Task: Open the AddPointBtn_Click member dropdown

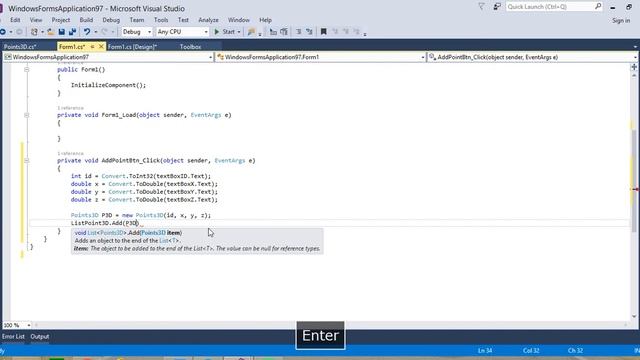Action: tap(533, 57)
